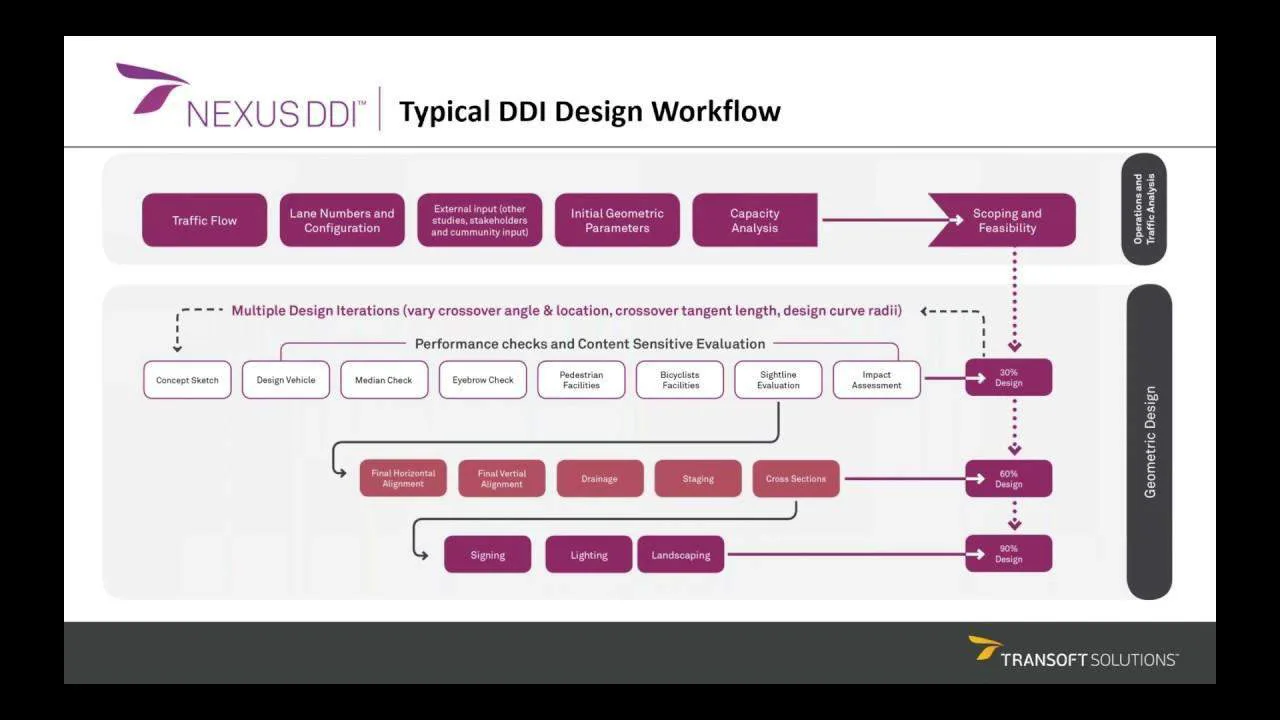Select Final Horizontal Alignment box

click(403, 479)
